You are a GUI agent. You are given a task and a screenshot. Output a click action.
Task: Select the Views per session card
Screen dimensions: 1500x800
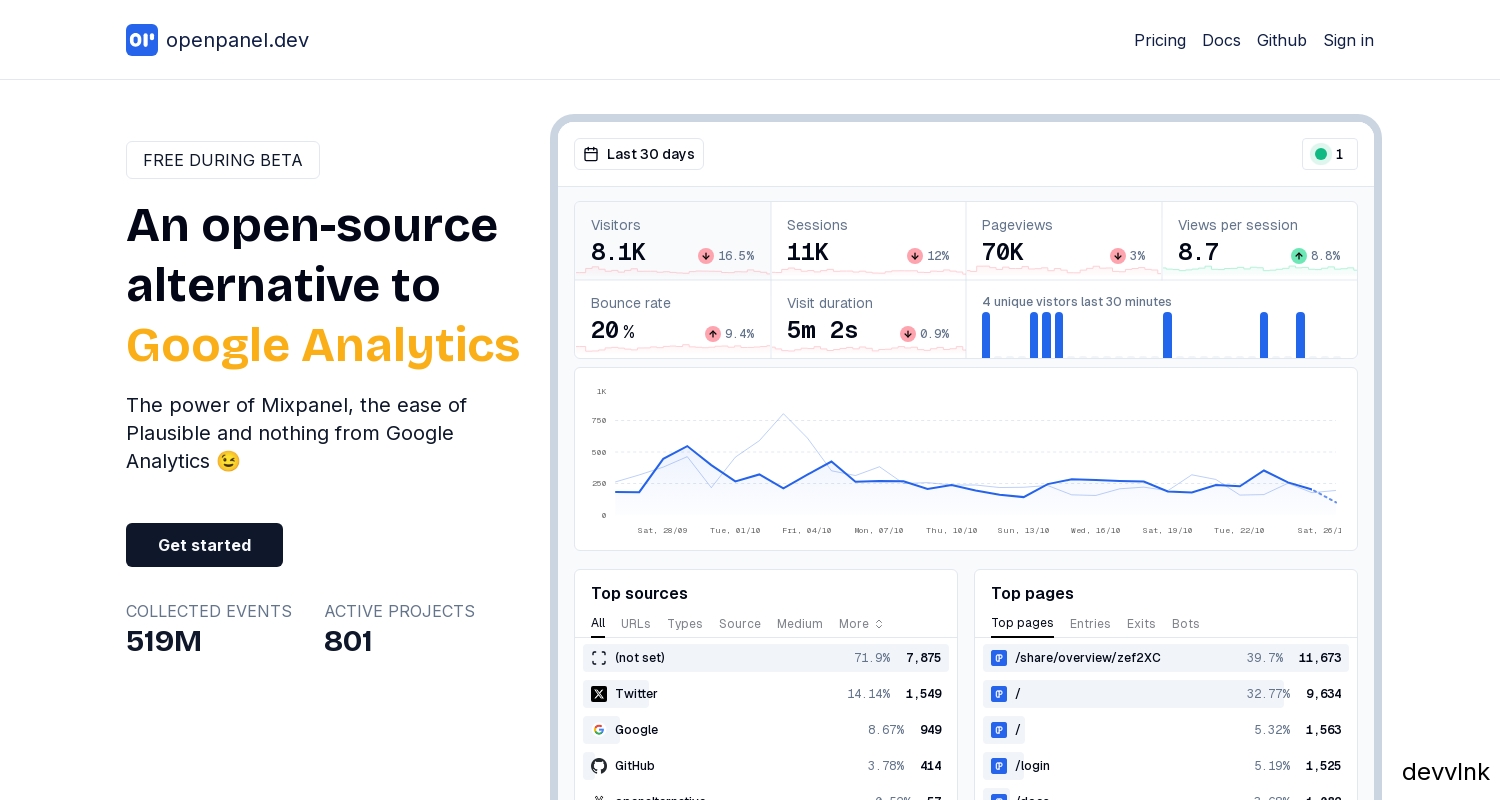1260,241
